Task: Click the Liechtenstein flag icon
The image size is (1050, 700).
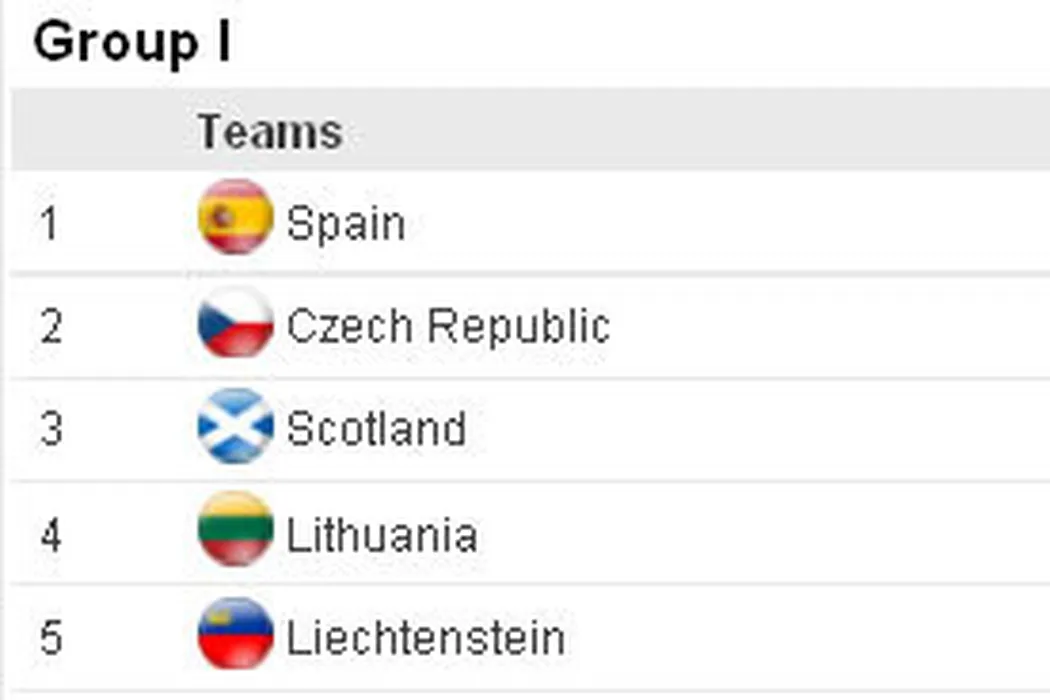Action: click(235, 634)
